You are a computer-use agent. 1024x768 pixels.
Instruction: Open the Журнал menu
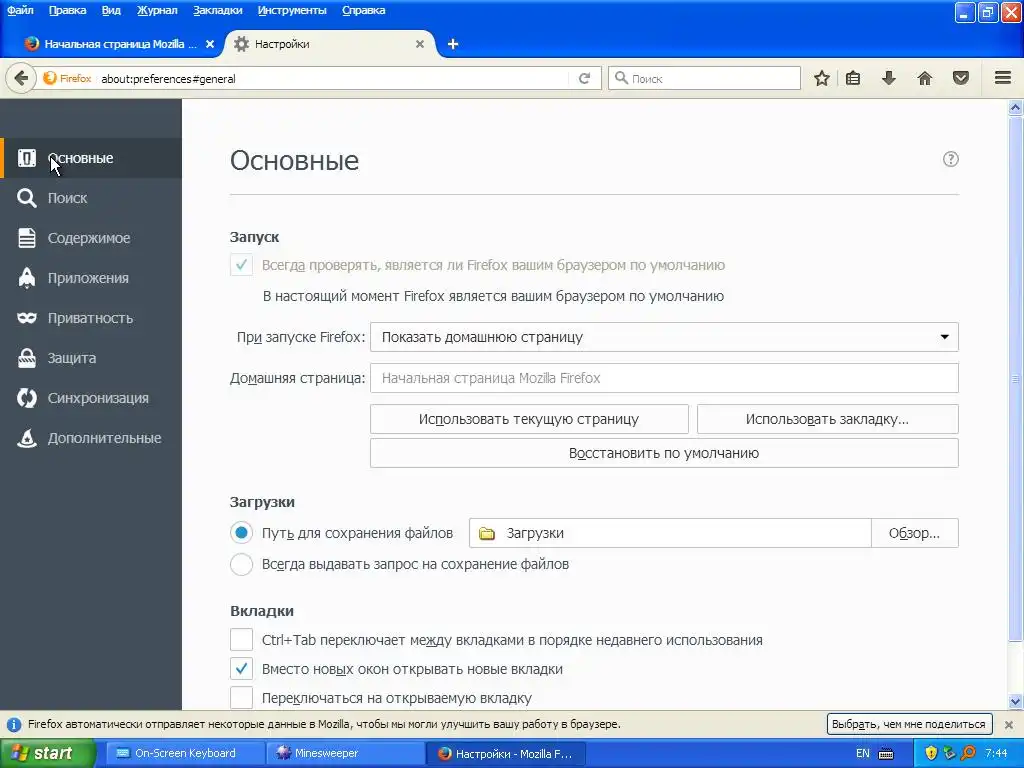(x=157, y=10)
